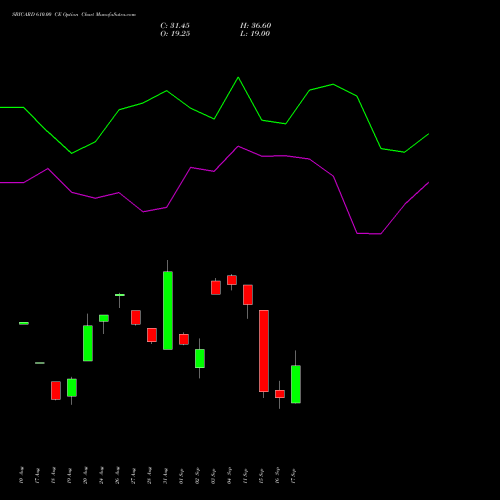
Task: Click the SBICARD CE Options chart title
Action: point(74,15)
